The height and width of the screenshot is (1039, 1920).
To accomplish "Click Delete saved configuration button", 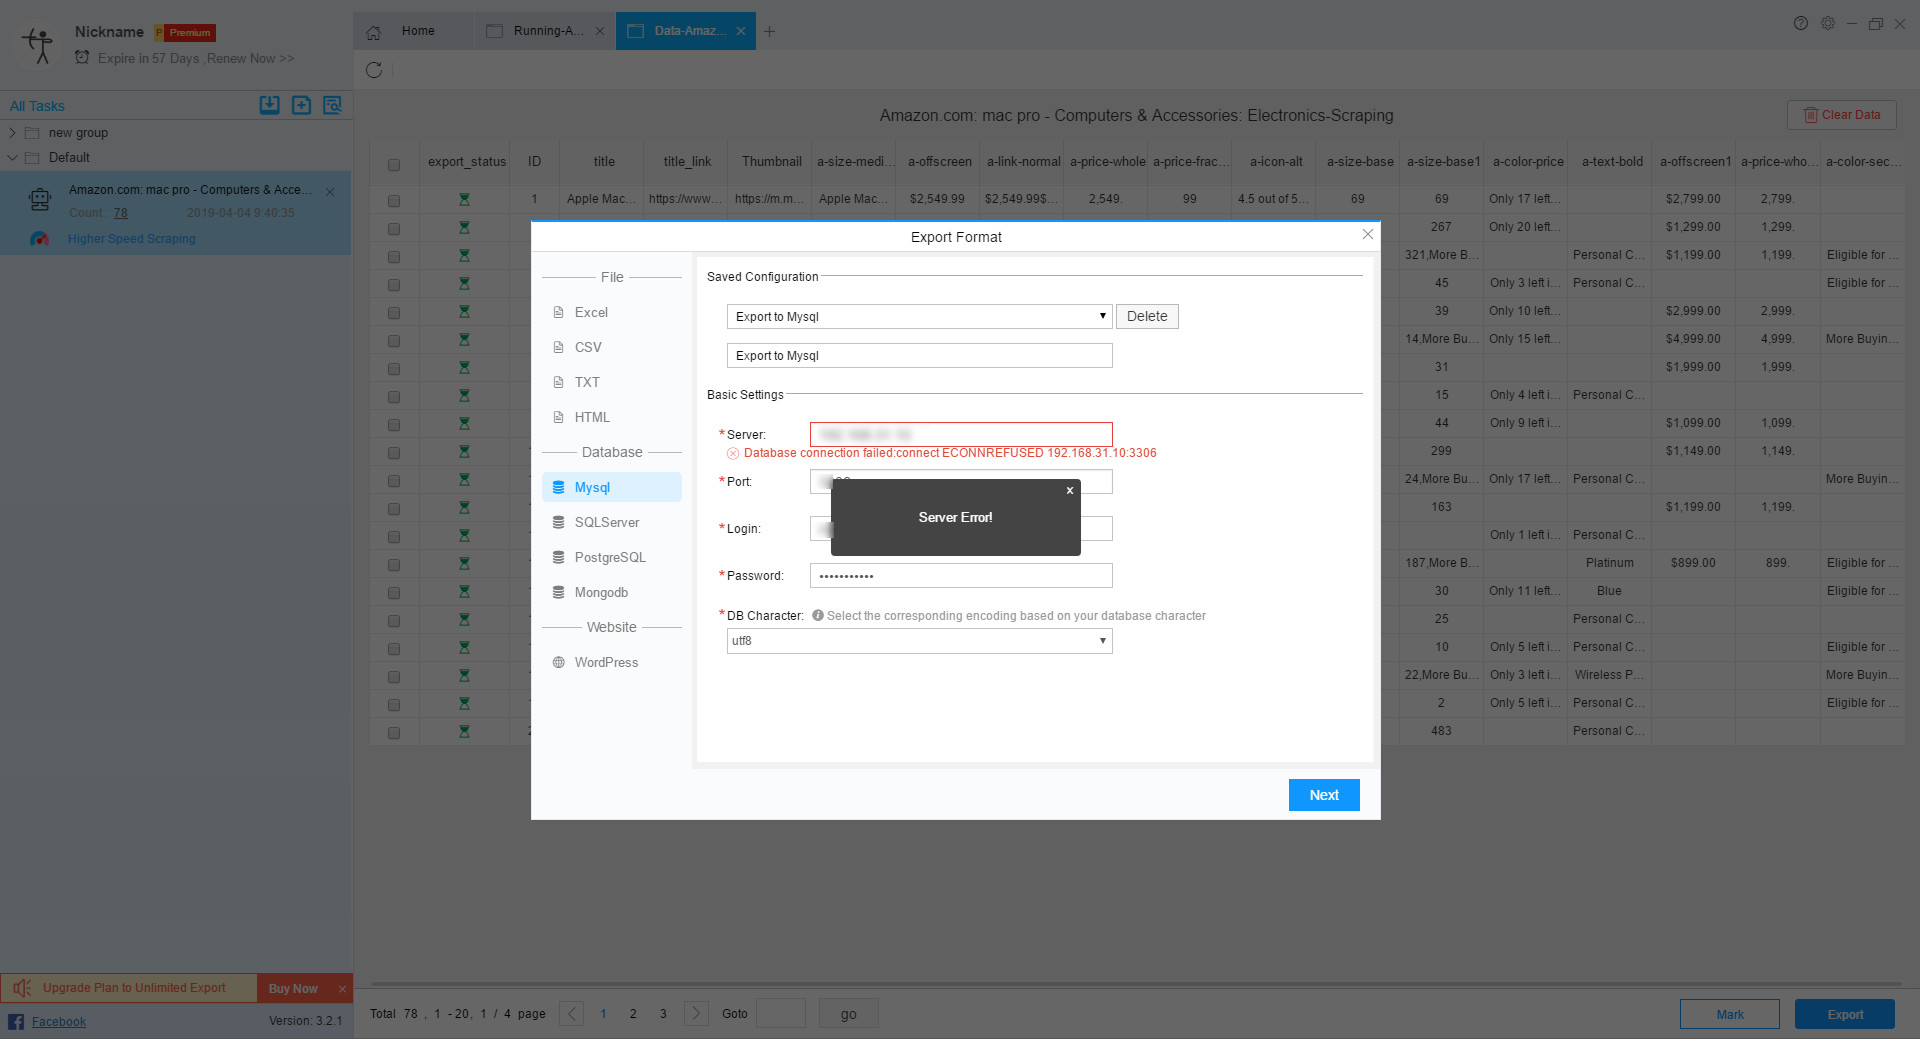I will [x=1147, y=317].
